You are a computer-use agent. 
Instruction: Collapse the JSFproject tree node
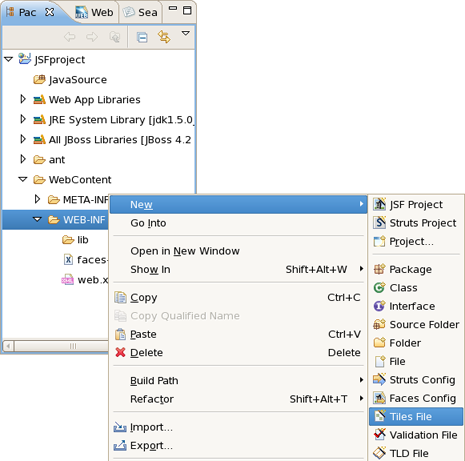pyautogui.click(x=9, y=59)
